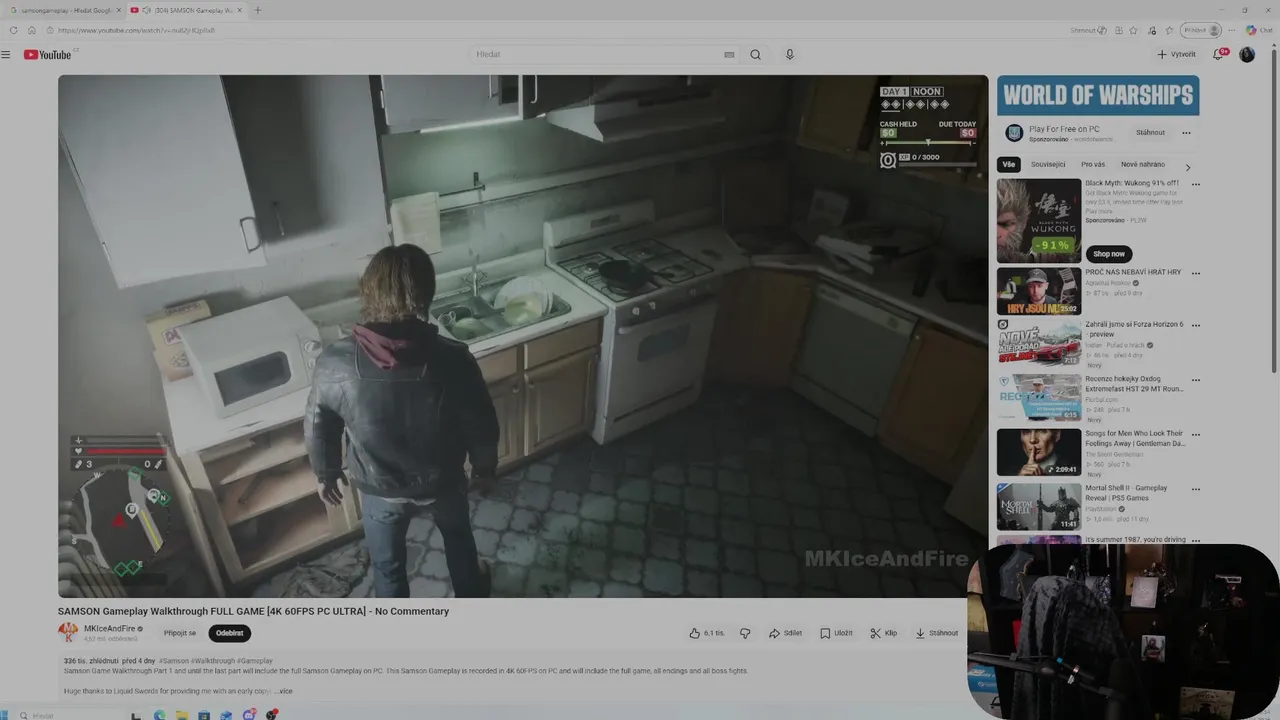Open the browser Chat copilot button

tap(1259, 30)
